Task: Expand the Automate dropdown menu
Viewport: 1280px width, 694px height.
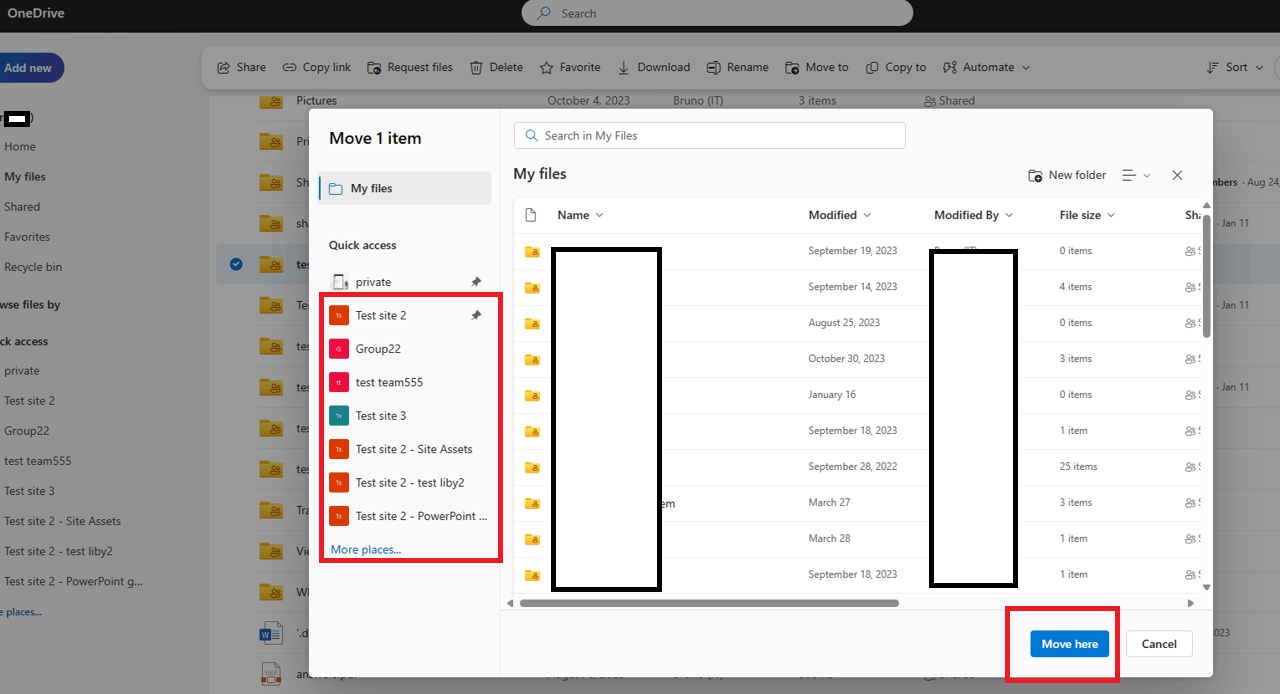Action: (x=1026, y=68)
